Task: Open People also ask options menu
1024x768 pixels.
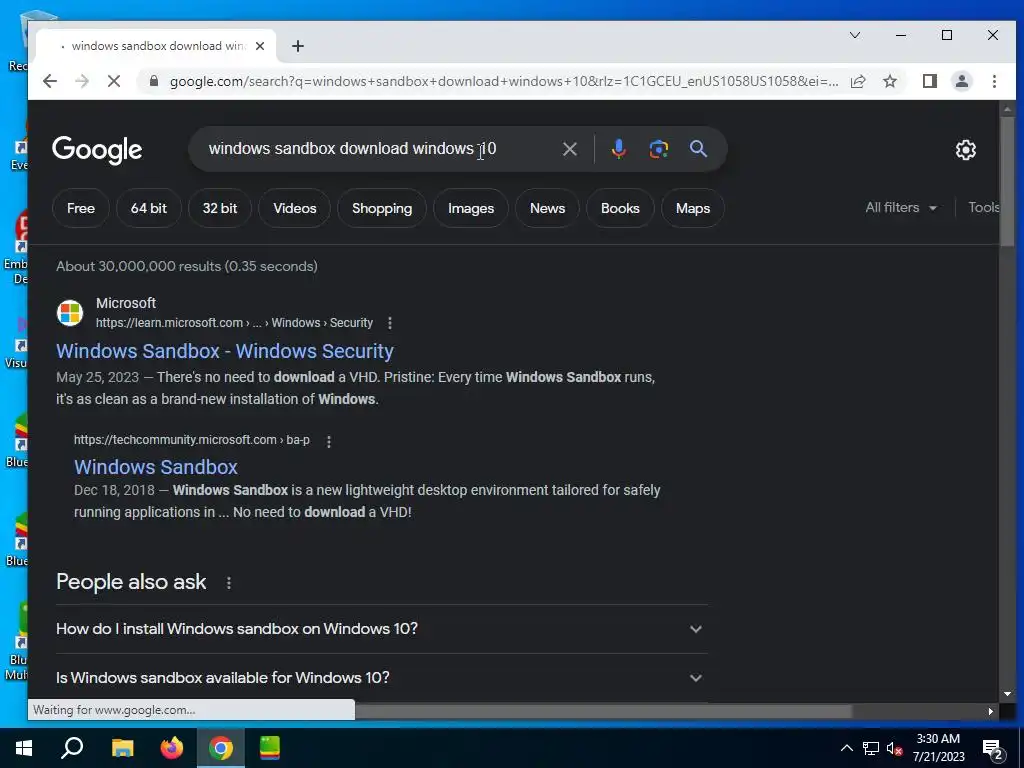Action: tap(229, 583)
